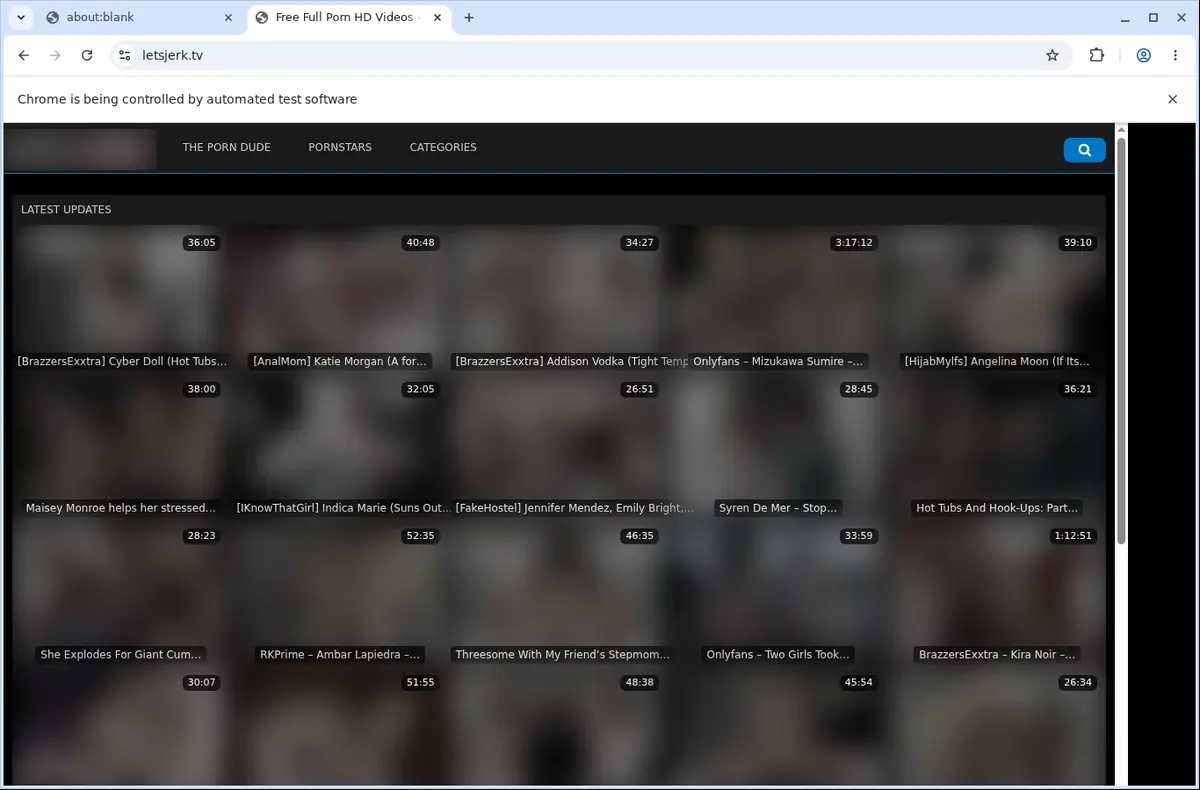Viewport: 1200px width, 790px height.
Task: Bookmark this page with the star icon
Action: point(1052,56)
